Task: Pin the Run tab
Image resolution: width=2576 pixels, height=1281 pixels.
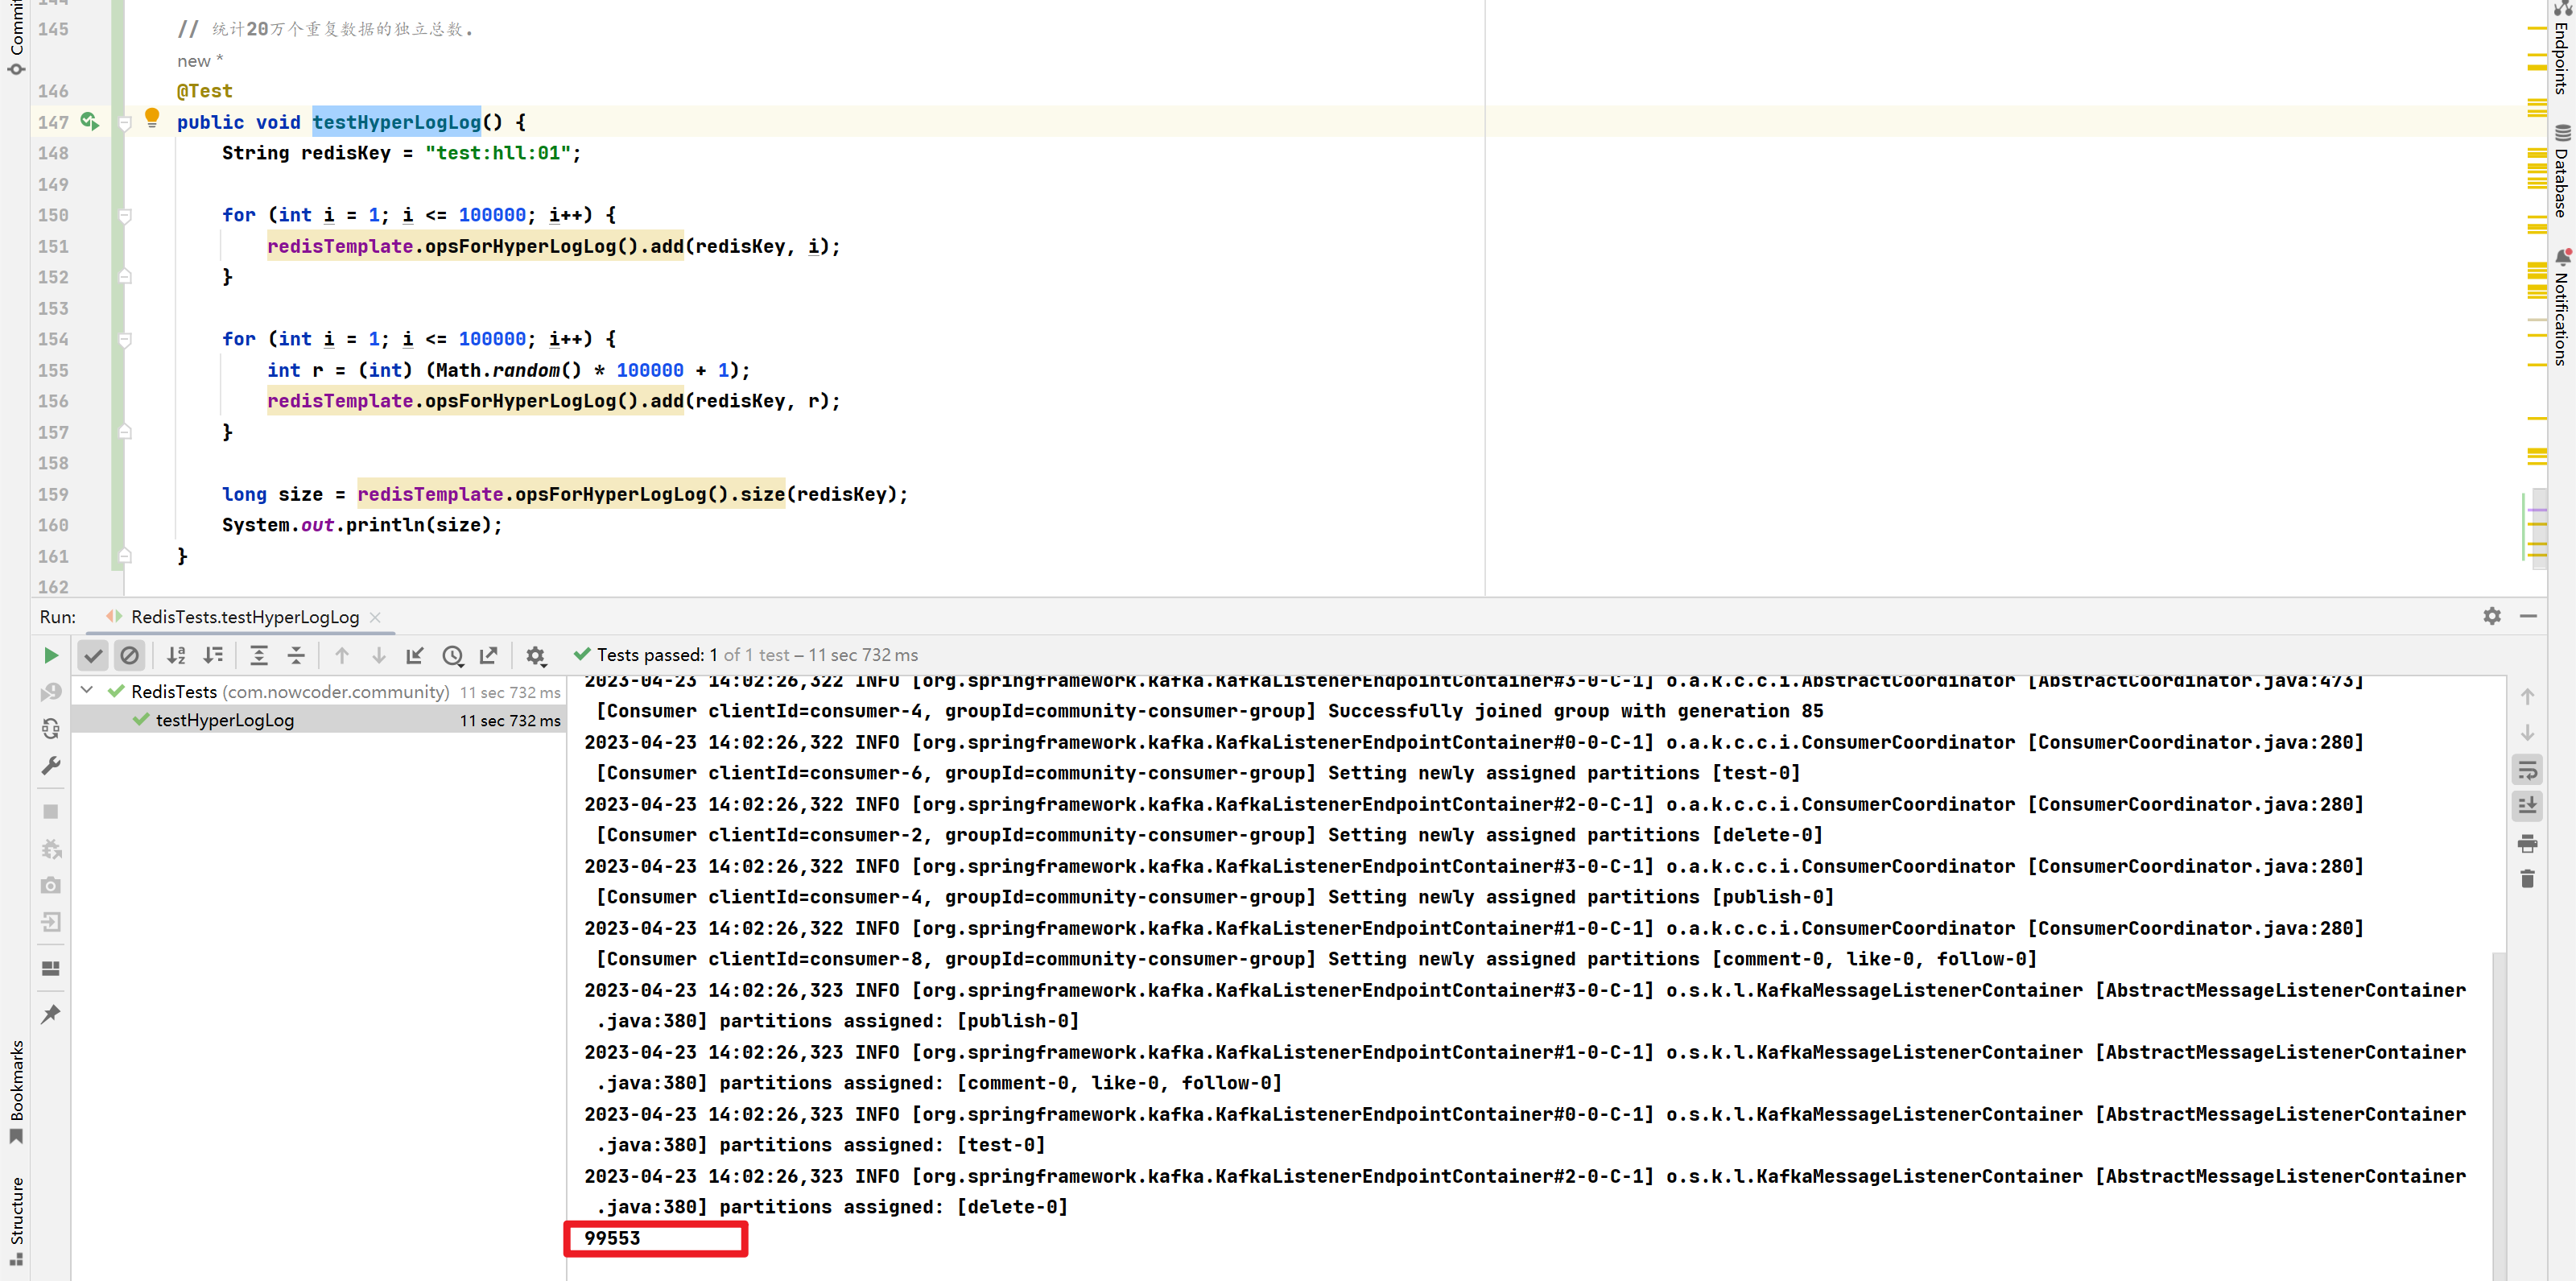Action: coord(51,1014)
